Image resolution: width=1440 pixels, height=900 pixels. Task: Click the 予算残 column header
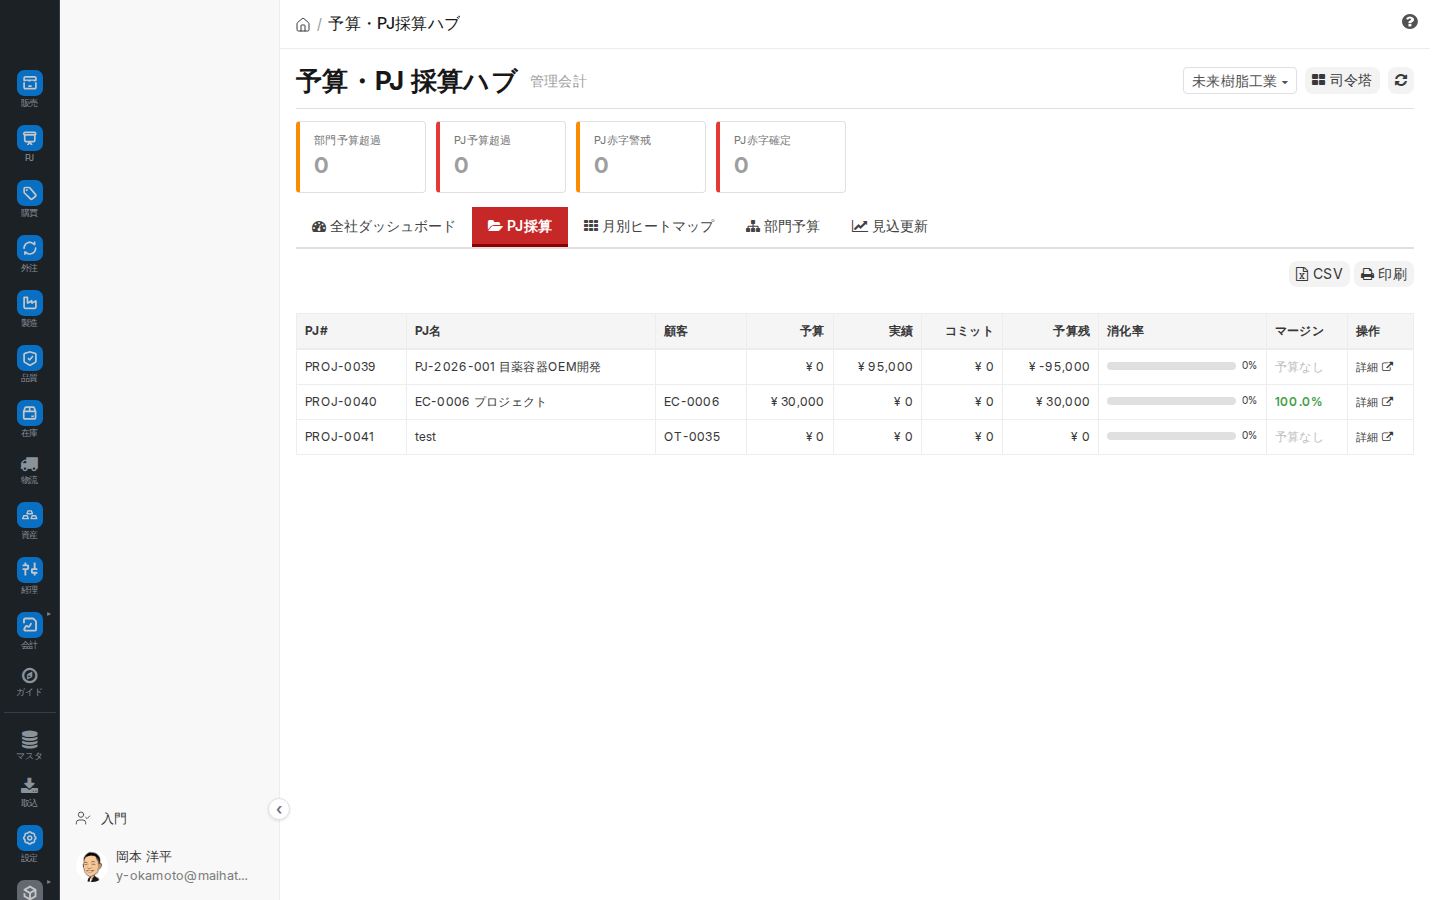pyautogui.click(x=1050, y=331)
